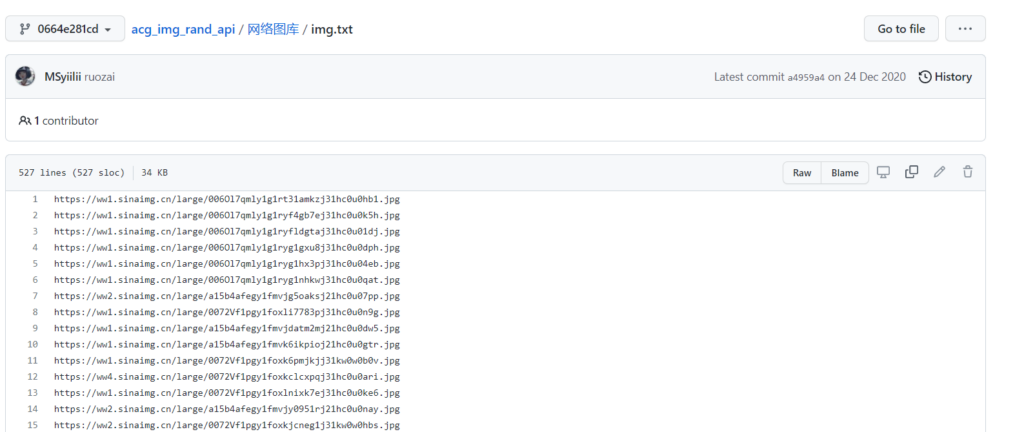View the file History

pos(945,77)
